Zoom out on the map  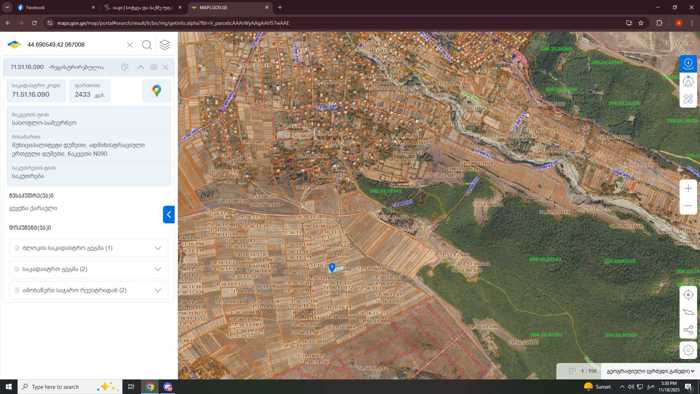[x=688, y=206]
